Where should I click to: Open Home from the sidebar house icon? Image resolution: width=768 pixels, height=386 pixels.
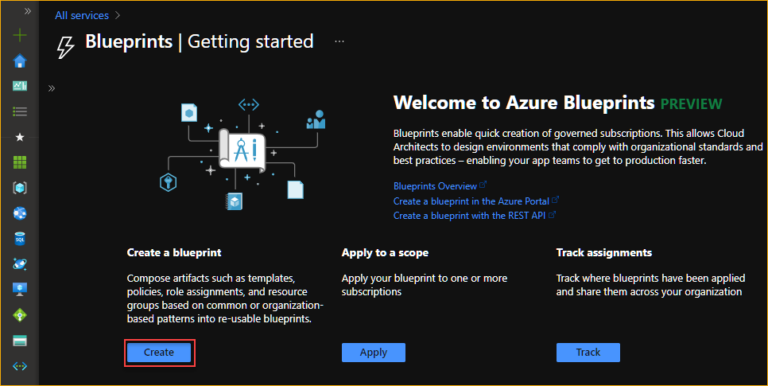(x=20, y=61)
